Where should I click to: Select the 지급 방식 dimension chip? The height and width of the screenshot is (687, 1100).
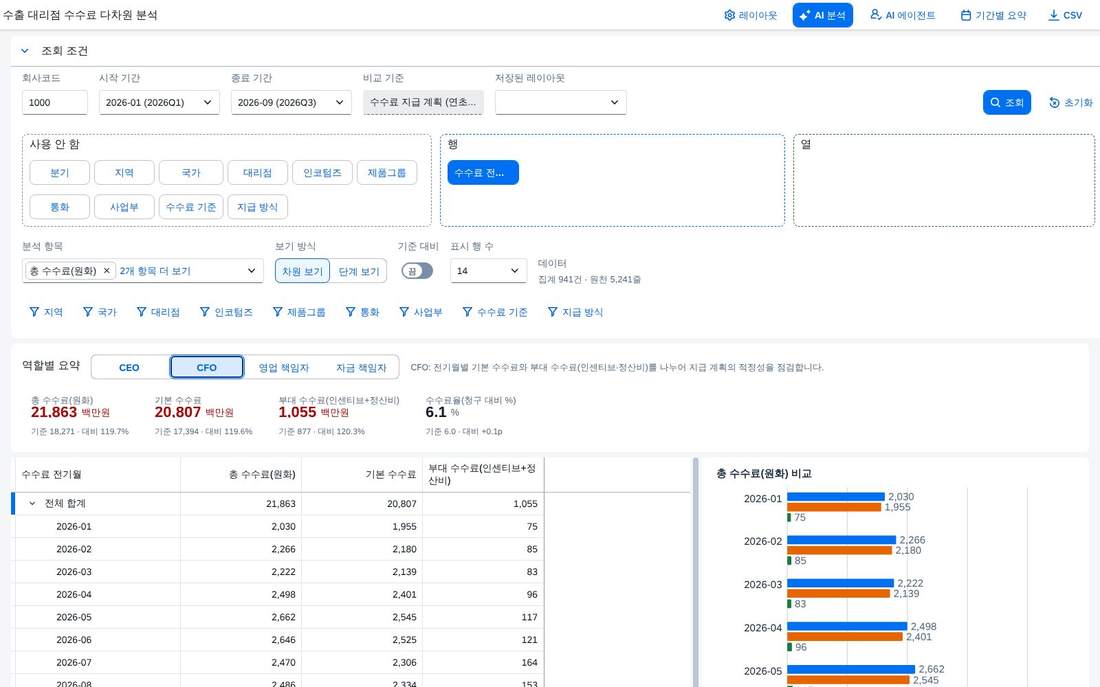point(257,207)
